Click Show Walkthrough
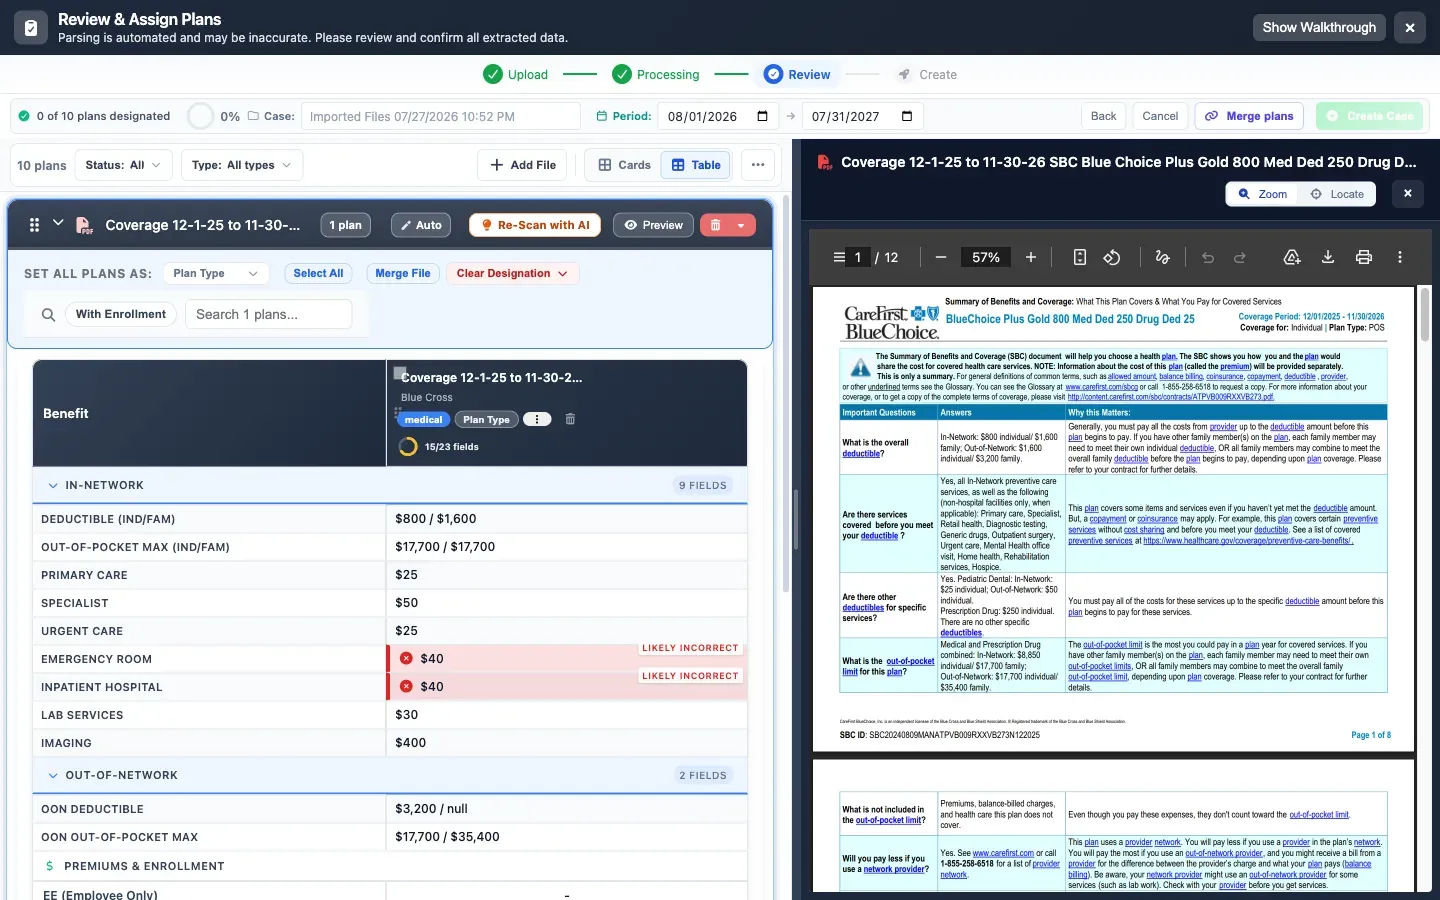The width and height of the screenshot is (1440, 900). (1319, 27)
